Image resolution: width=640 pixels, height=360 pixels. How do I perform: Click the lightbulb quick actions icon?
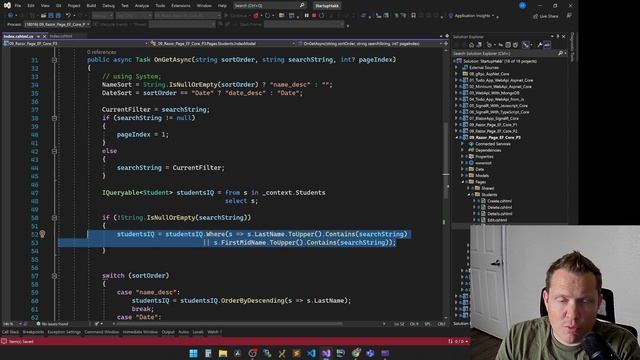(x=42, y=234)
